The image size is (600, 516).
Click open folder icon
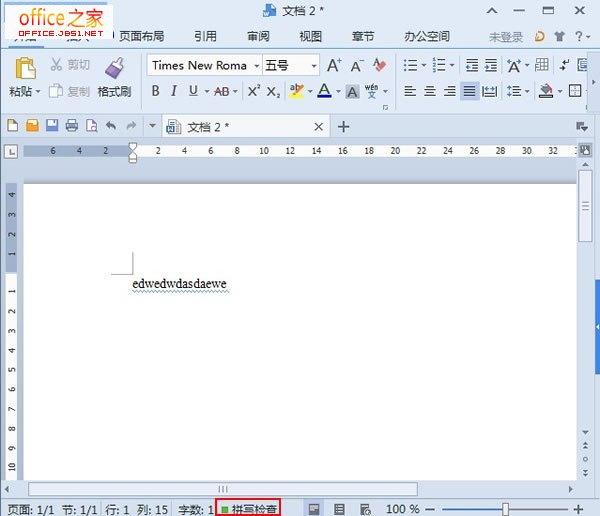pyautogui.click(x=33, y=126)
